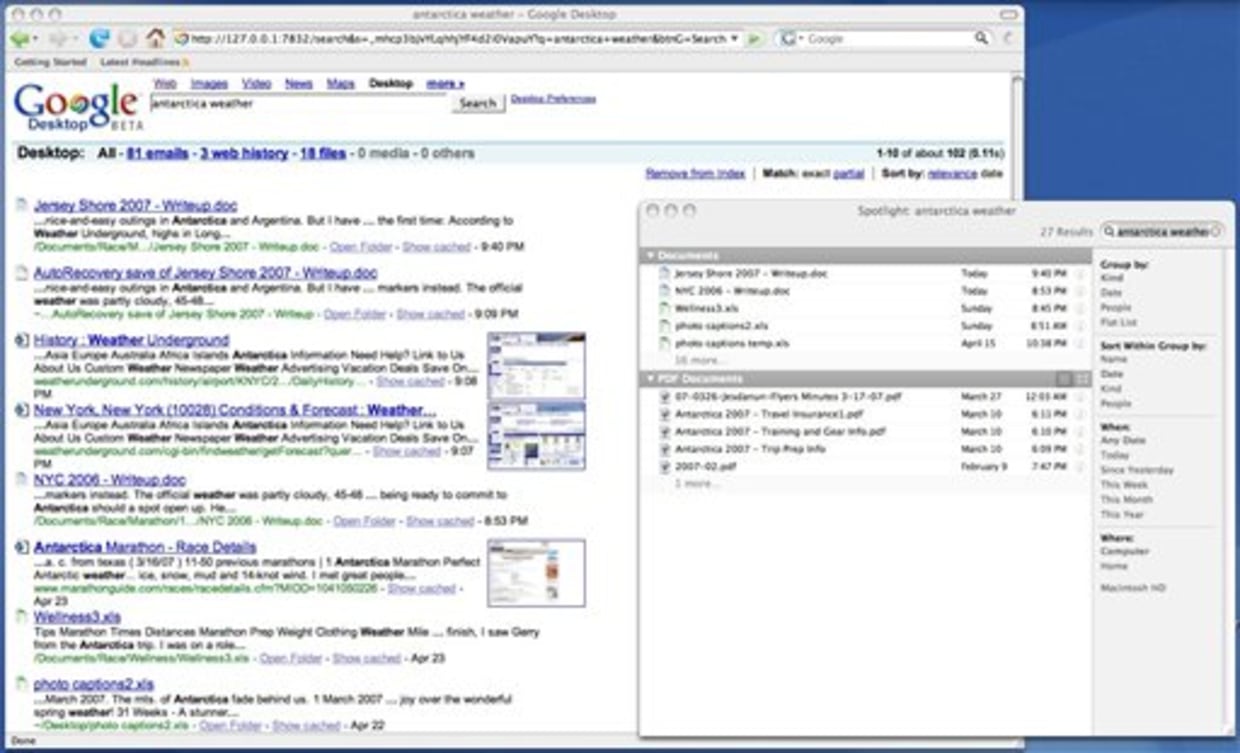
Task: Group Spotlight results by People
Action: (x=1116, y=308)
